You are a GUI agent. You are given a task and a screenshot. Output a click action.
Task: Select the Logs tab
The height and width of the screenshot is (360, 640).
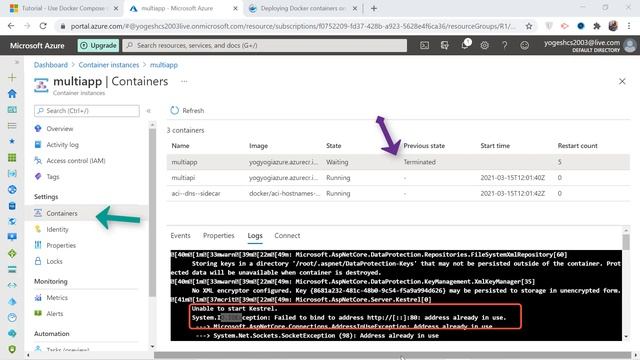(255, 236)
